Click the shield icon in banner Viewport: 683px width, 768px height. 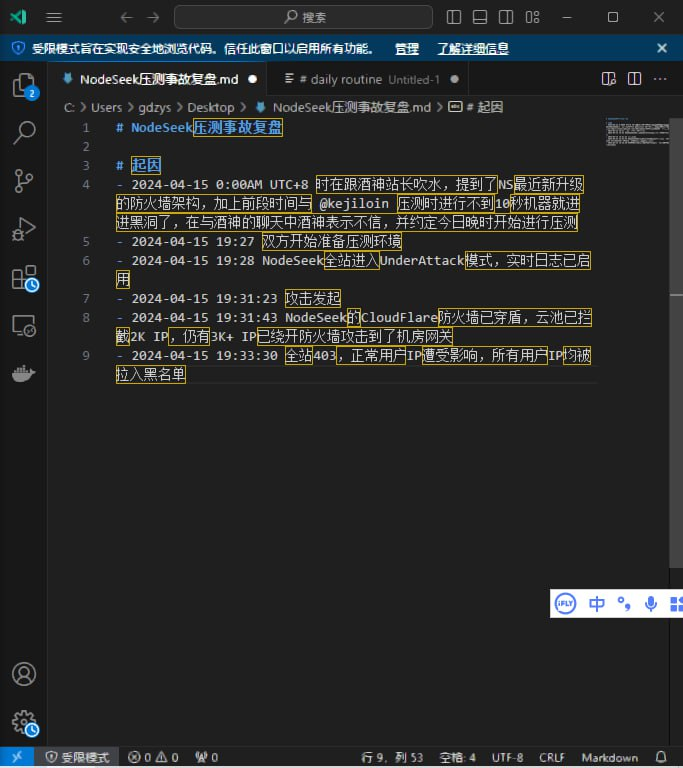tap(18, 48)
